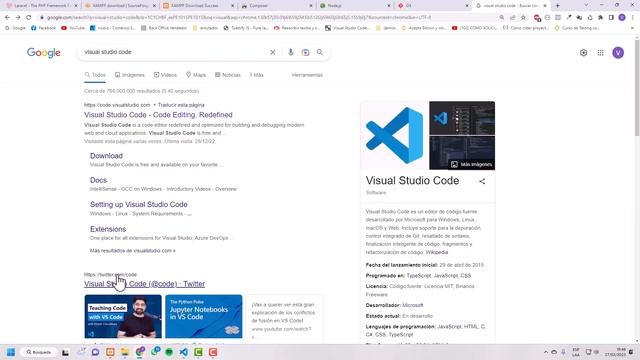Open Windows Start menu
The height and width of the screenshot is (360, 640).
(11, 352)
